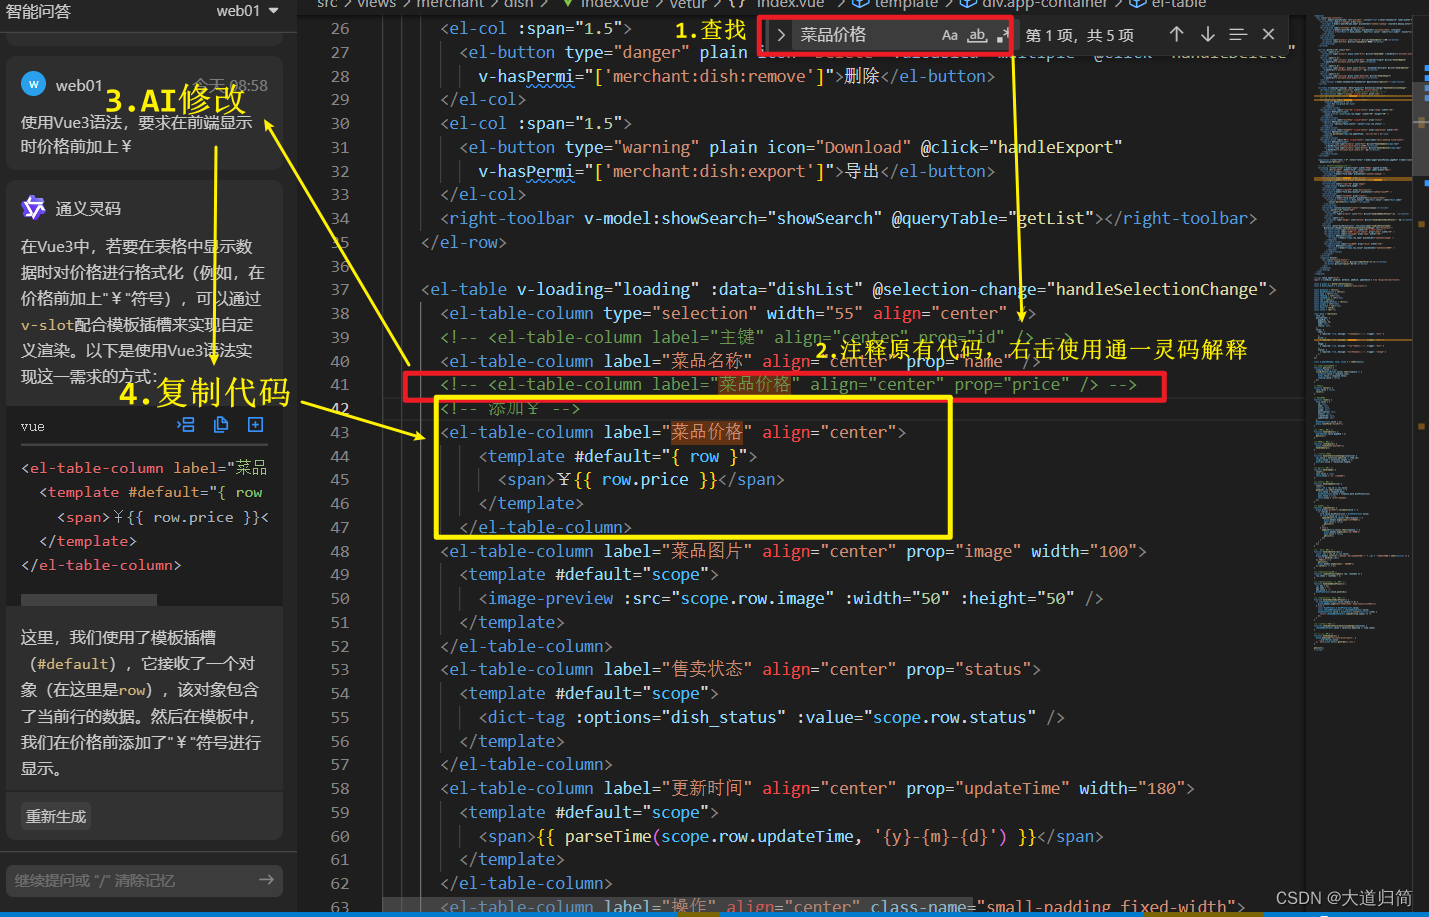Viewport: 1429px width, 917px height.
Task: Expand the replace row in find widget
Action: pos(781,35)
